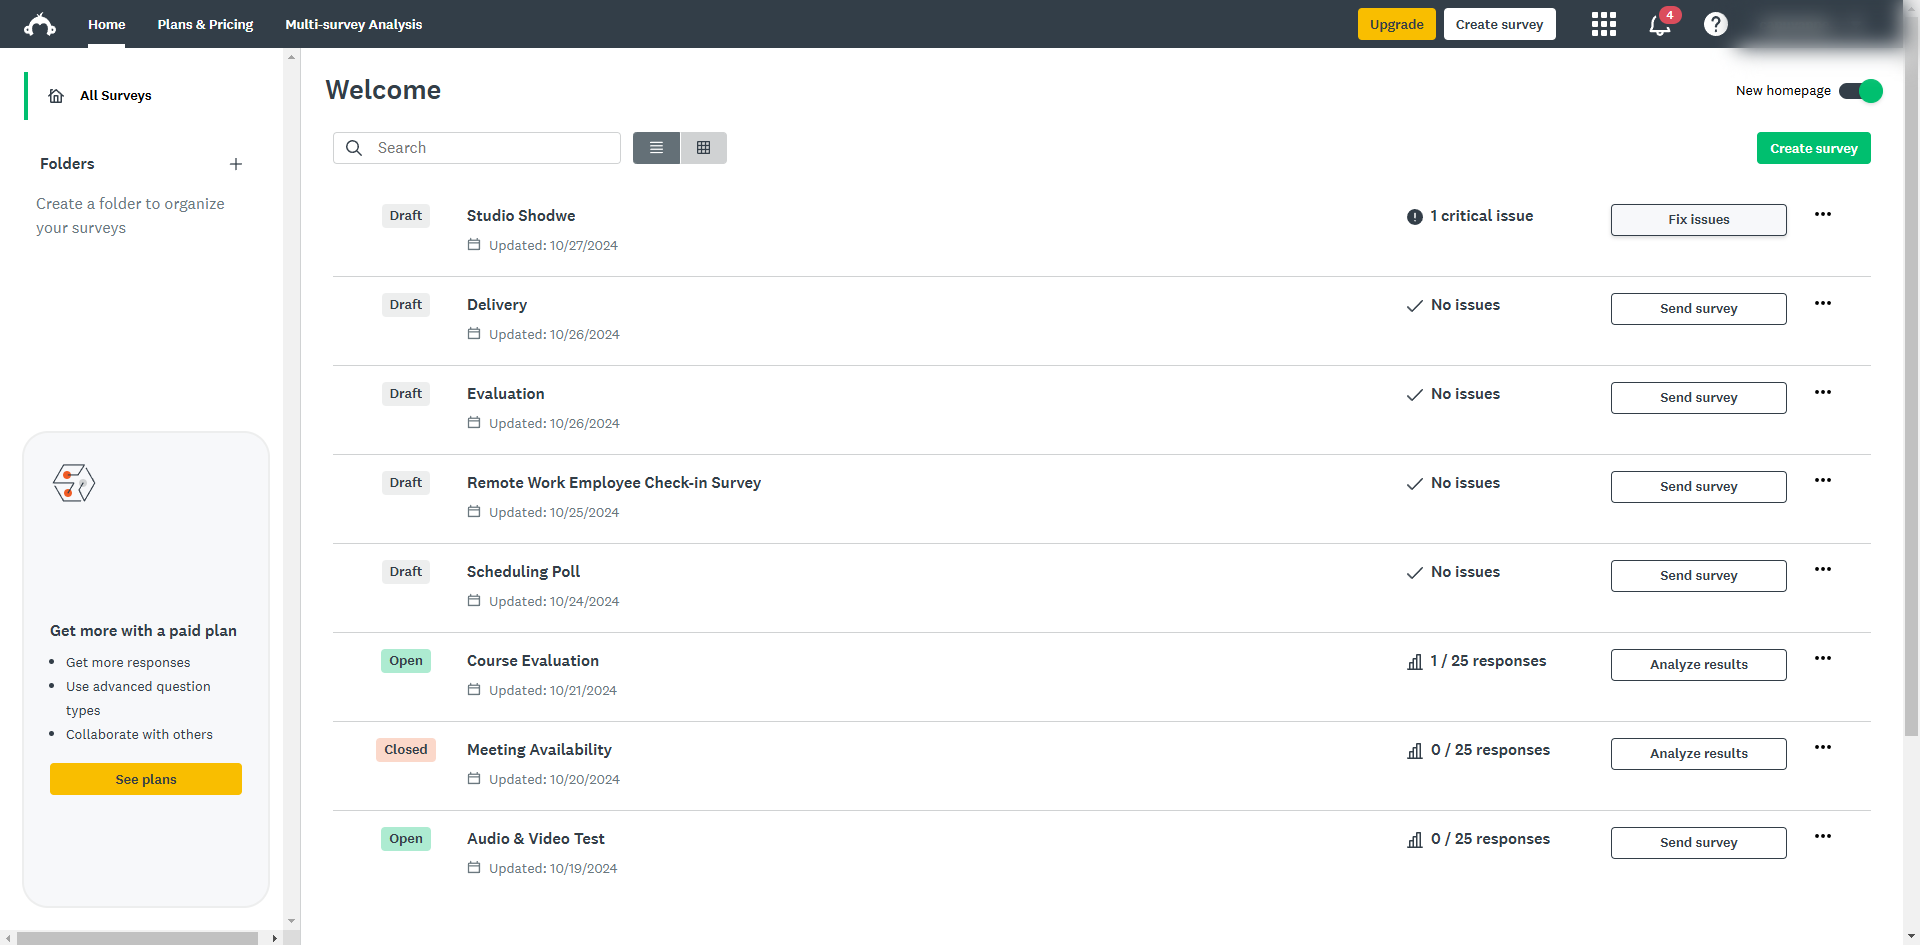Screen dimensions: 1920x945
Task: Open Multi-survey Analysis
Action: [353, 24]
